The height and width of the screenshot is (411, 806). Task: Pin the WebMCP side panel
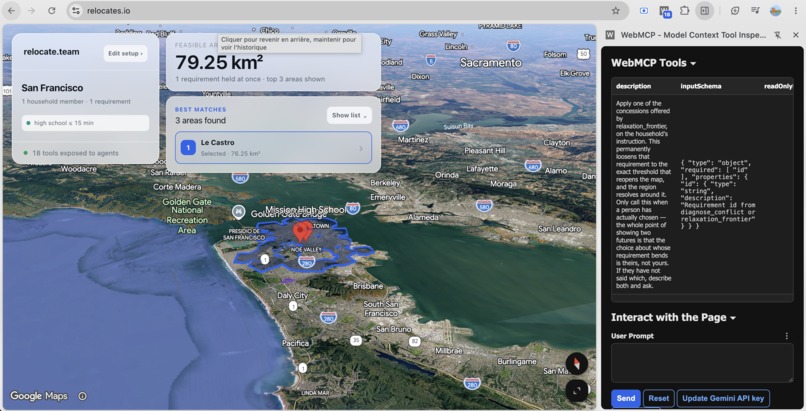778,35
